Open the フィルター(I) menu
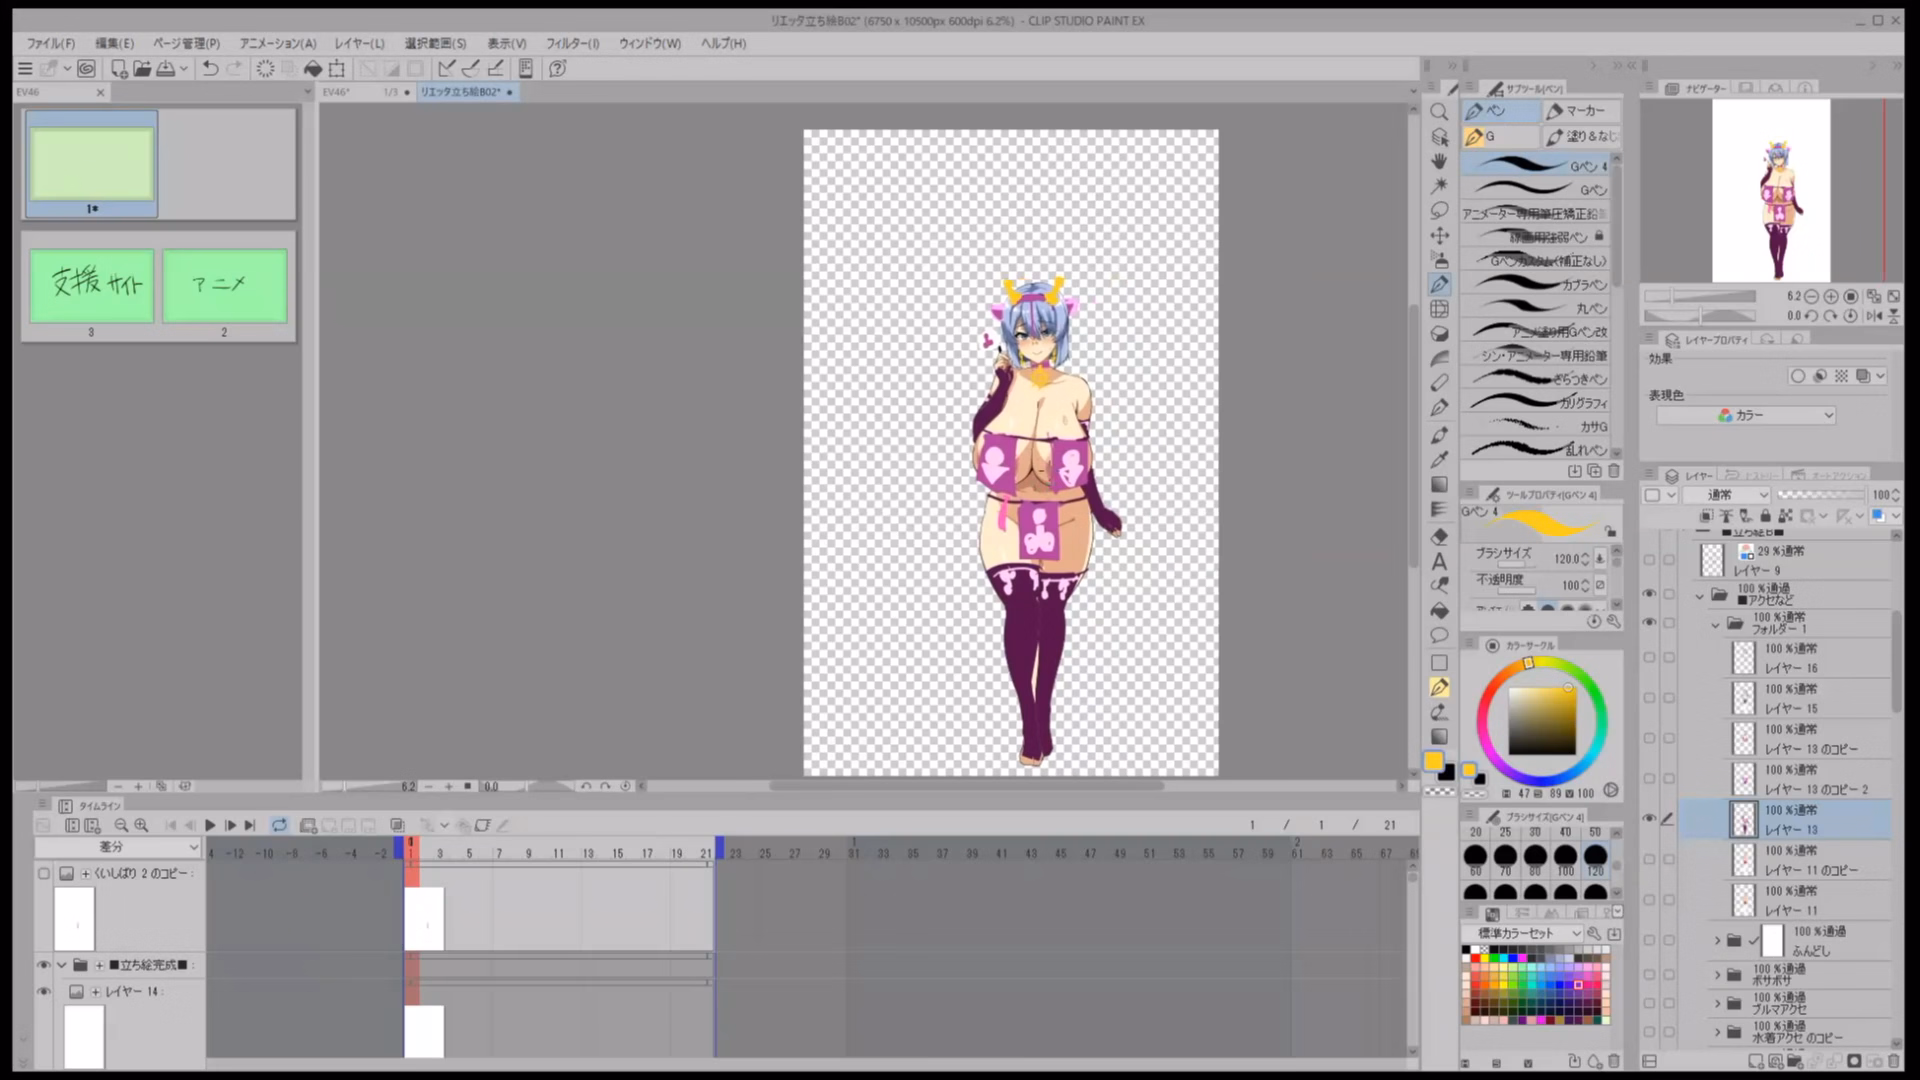Screen dimensions: 1920x1080 coord(572,43)
